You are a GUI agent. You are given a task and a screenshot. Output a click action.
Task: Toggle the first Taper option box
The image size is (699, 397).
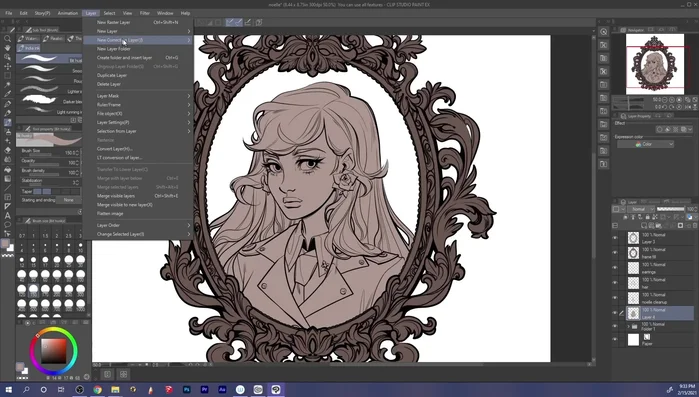(38, 192)
